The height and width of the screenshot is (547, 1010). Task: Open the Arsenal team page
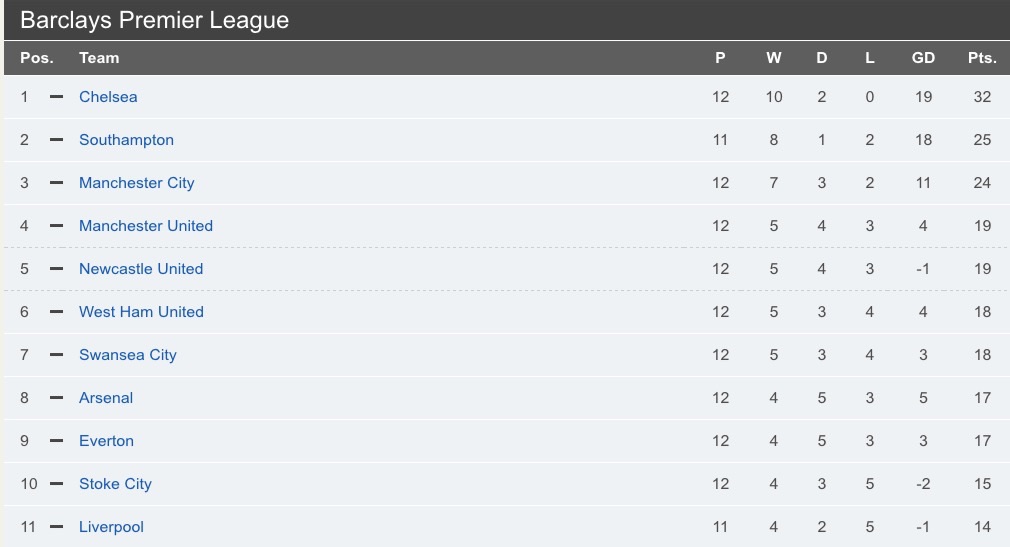tap(106, 398)
